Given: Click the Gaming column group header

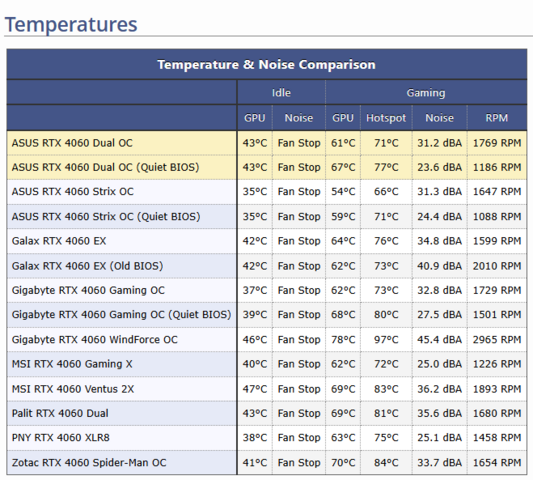Looking at the screenshot, I should [x=426, y=93].
